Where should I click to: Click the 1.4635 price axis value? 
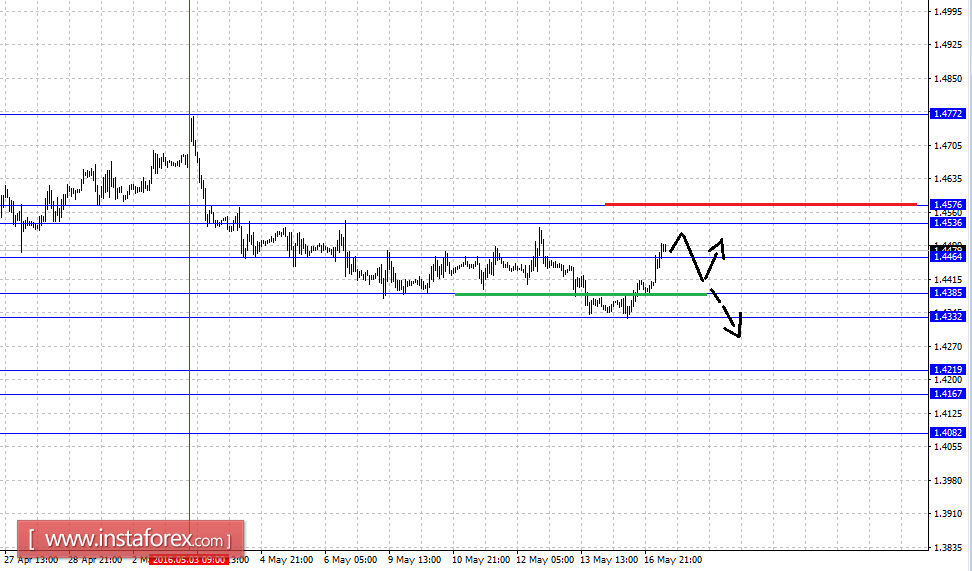click(x=949, y=180)
